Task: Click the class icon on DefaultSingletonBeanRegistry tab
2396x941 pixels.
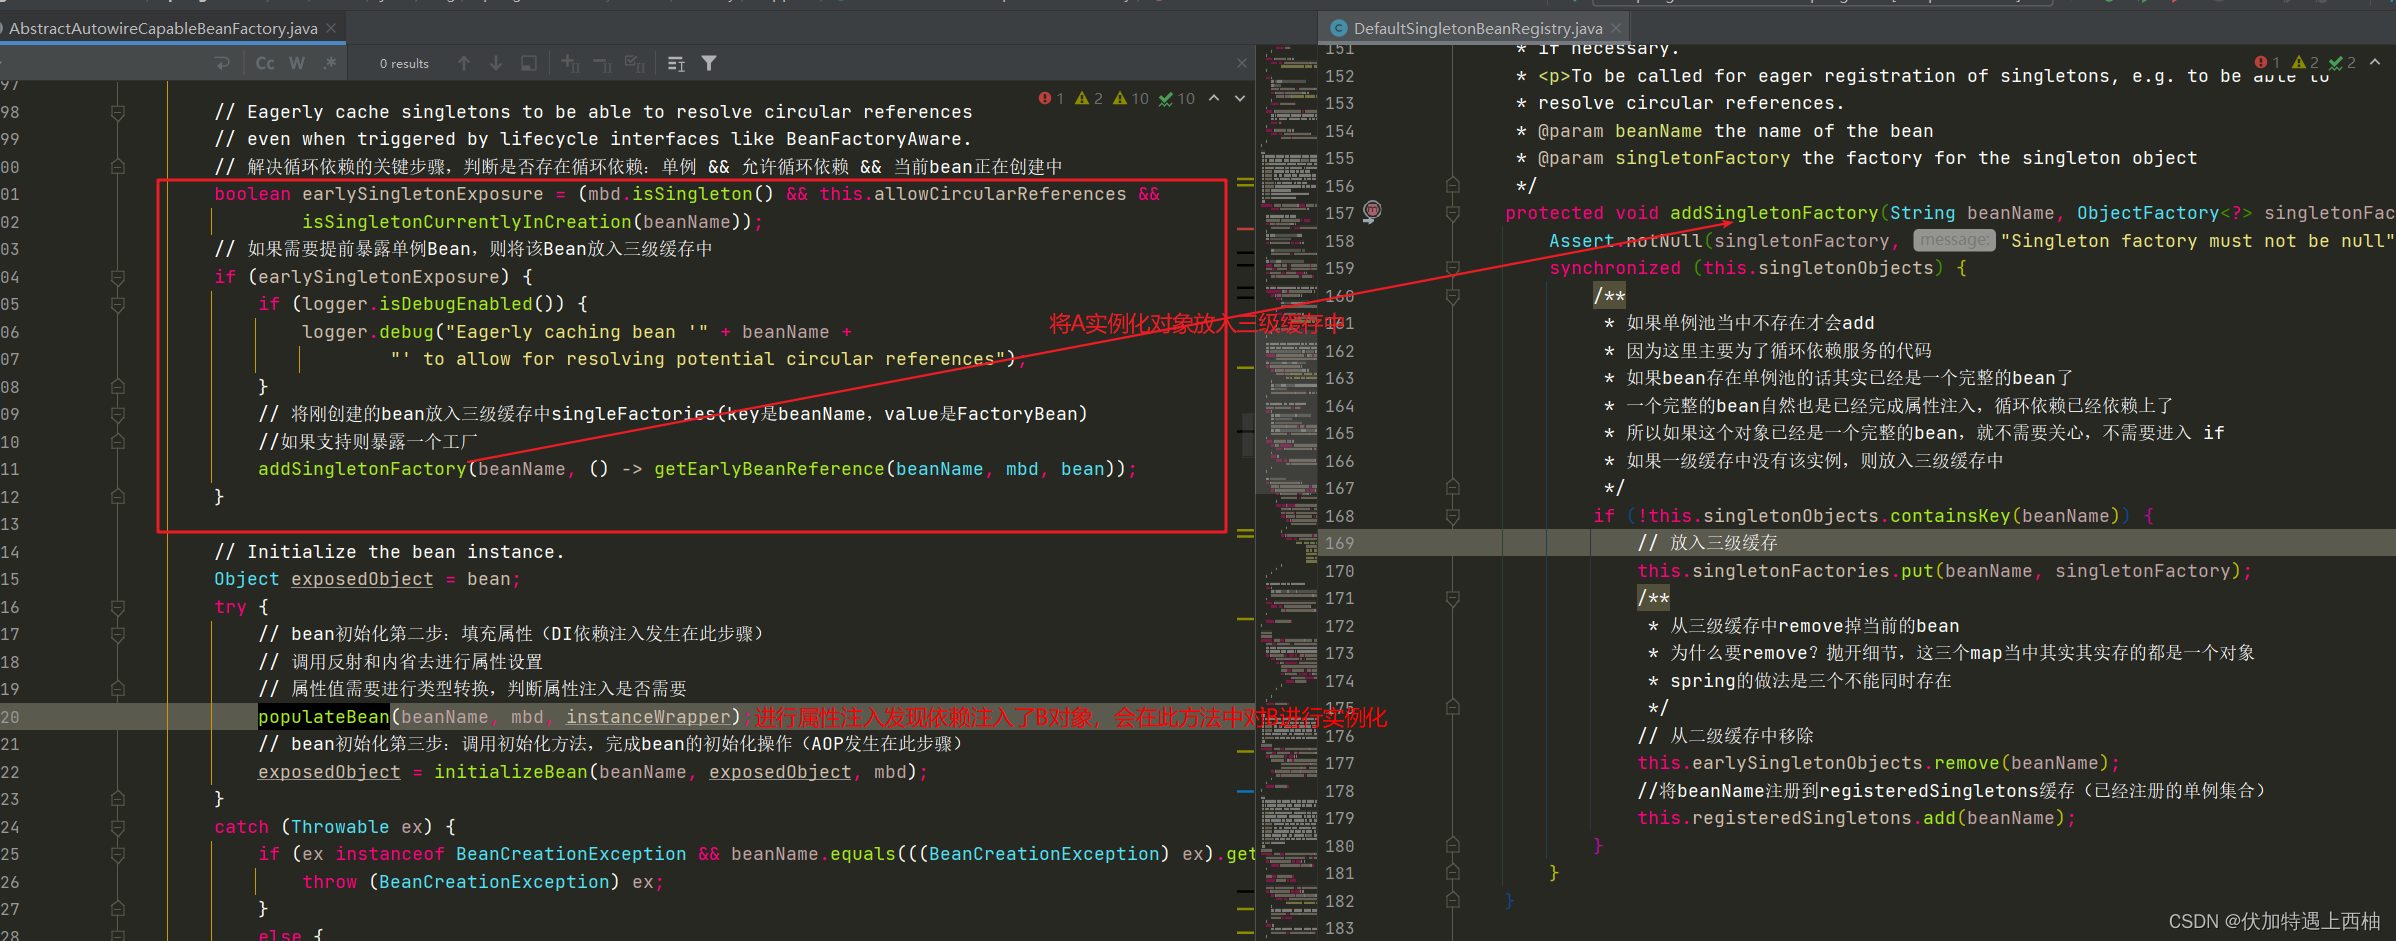Action: 1338,28
